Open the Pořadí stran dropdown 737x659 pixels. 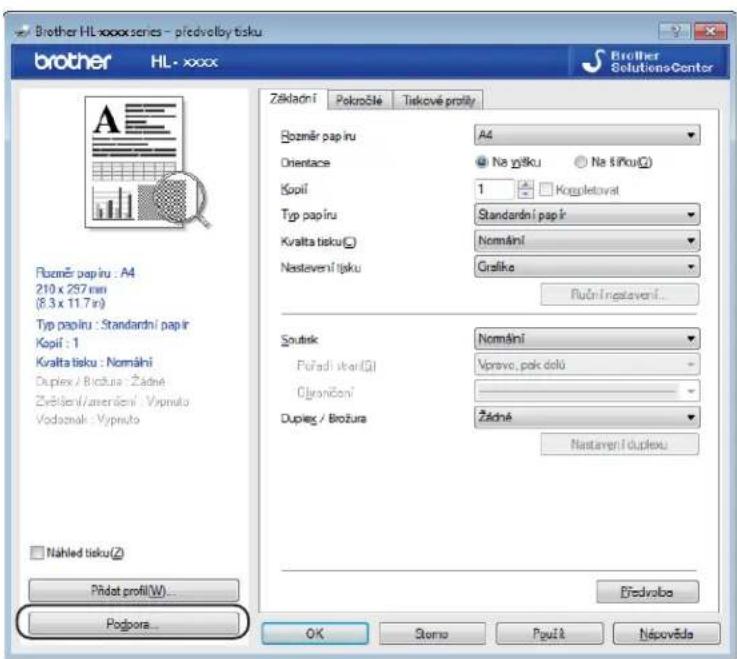587,365
